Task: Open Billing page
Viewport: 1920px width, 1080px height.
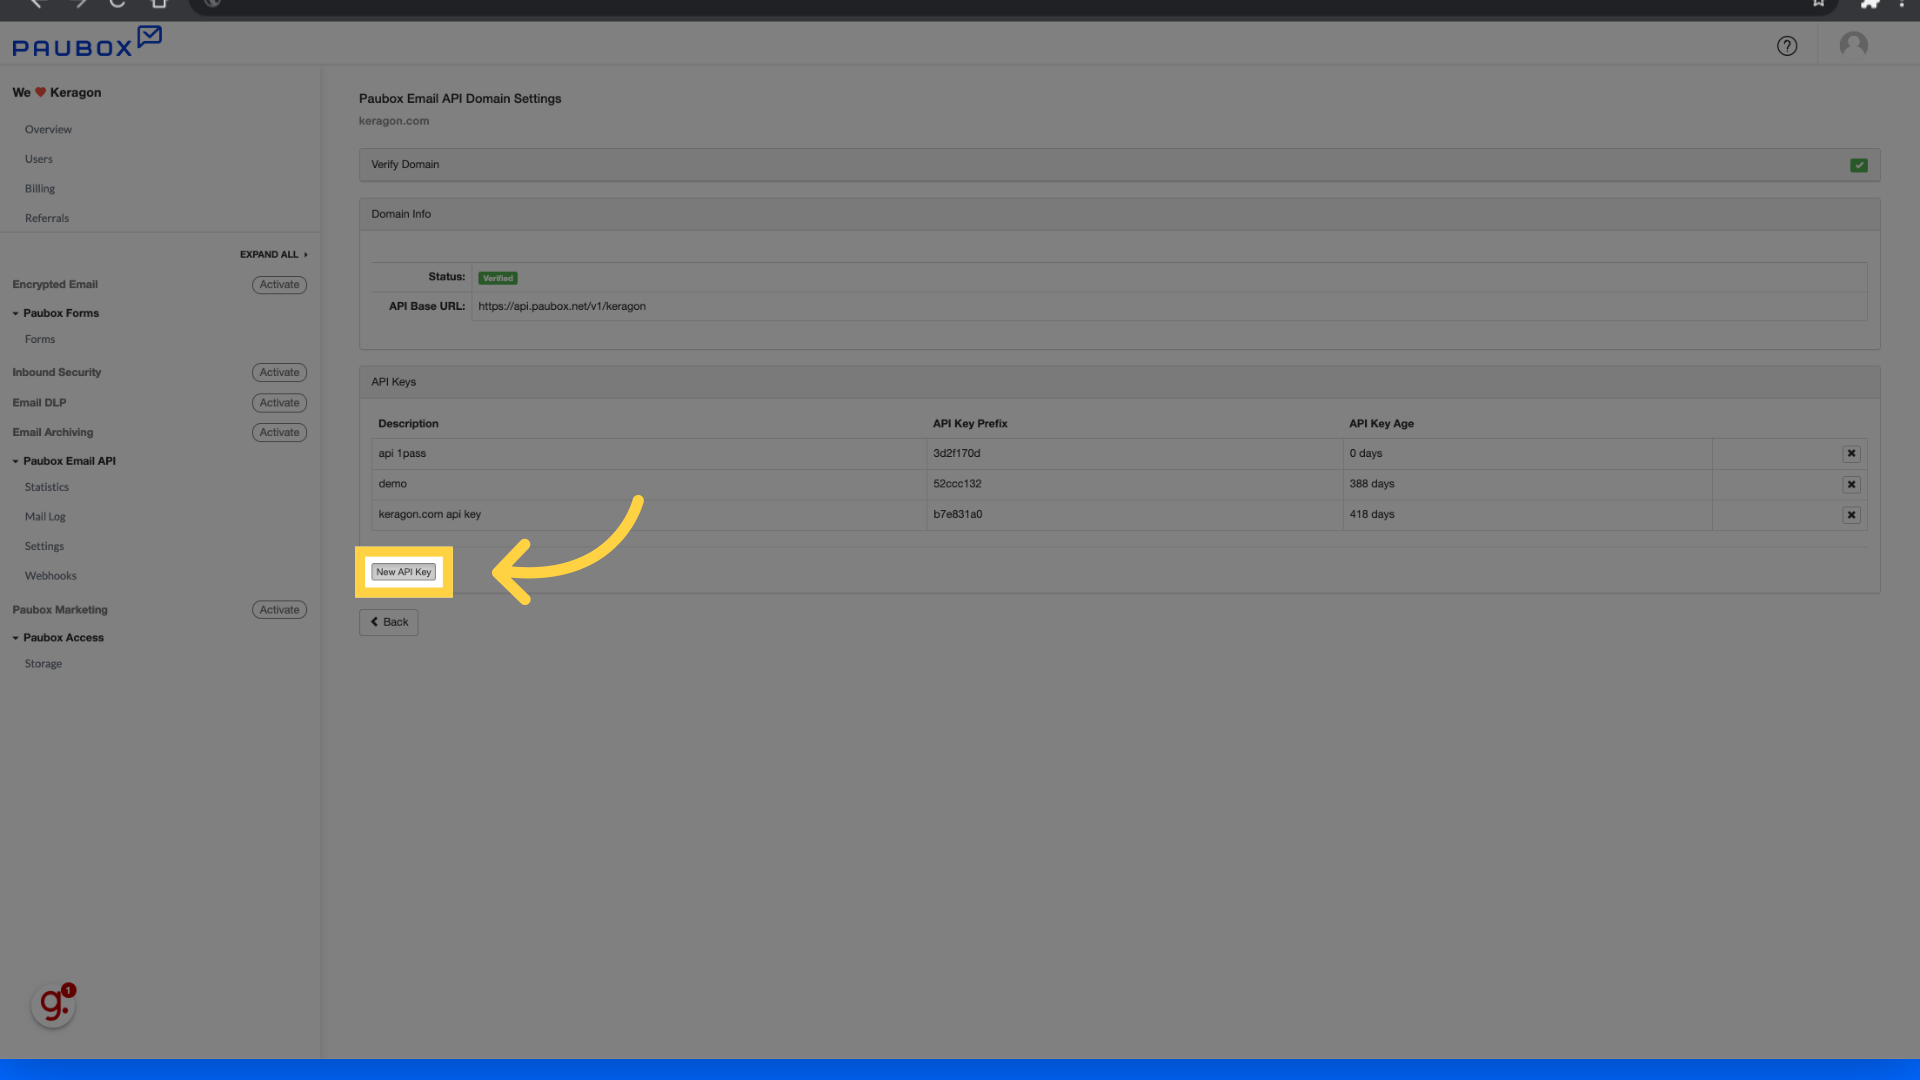Action: tap(40, 189)
